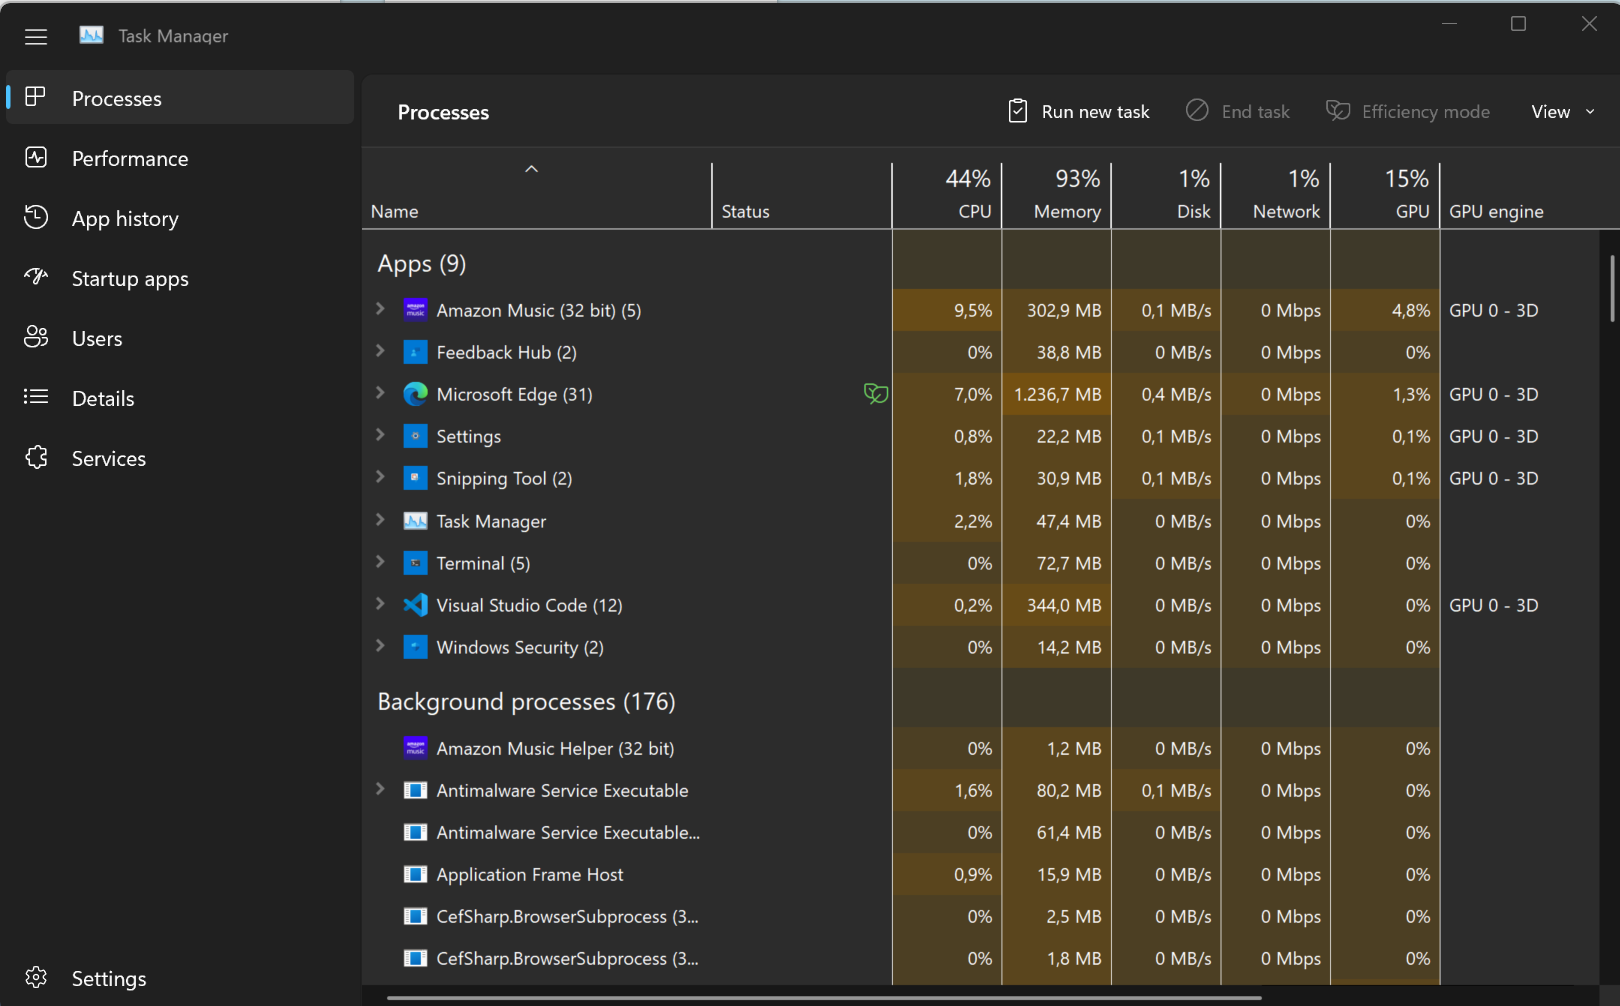Sort by the Network column header

pyautogui.click(x=1276, y=195)
